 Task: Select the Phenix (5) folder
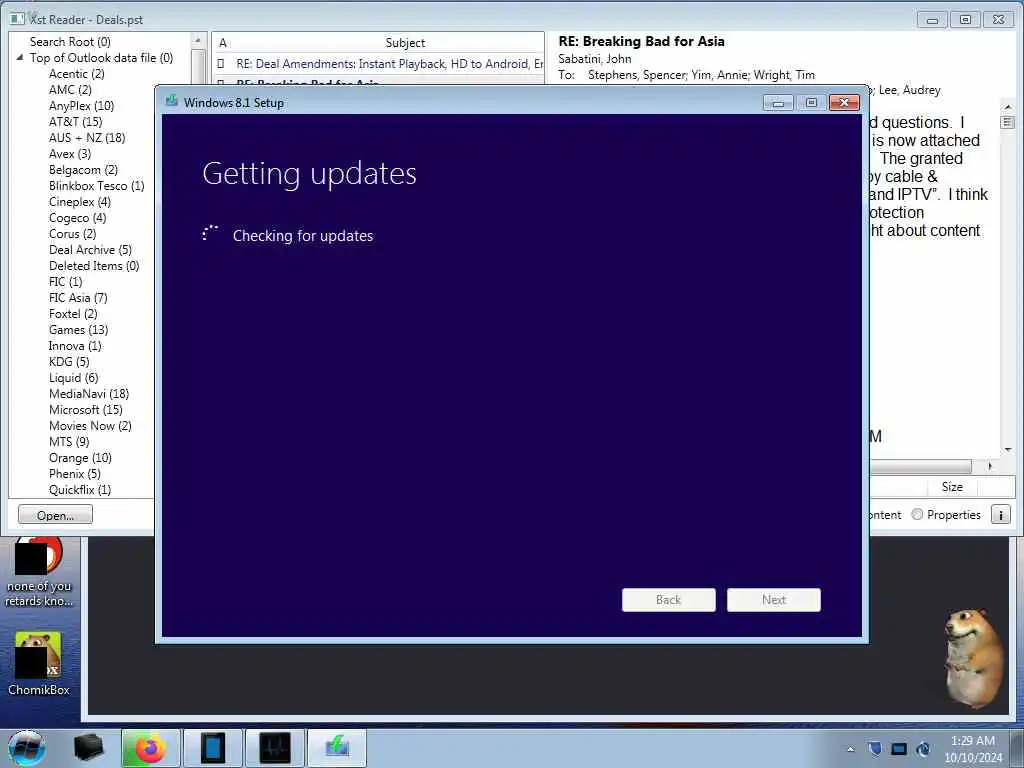[x=74, y=473]
